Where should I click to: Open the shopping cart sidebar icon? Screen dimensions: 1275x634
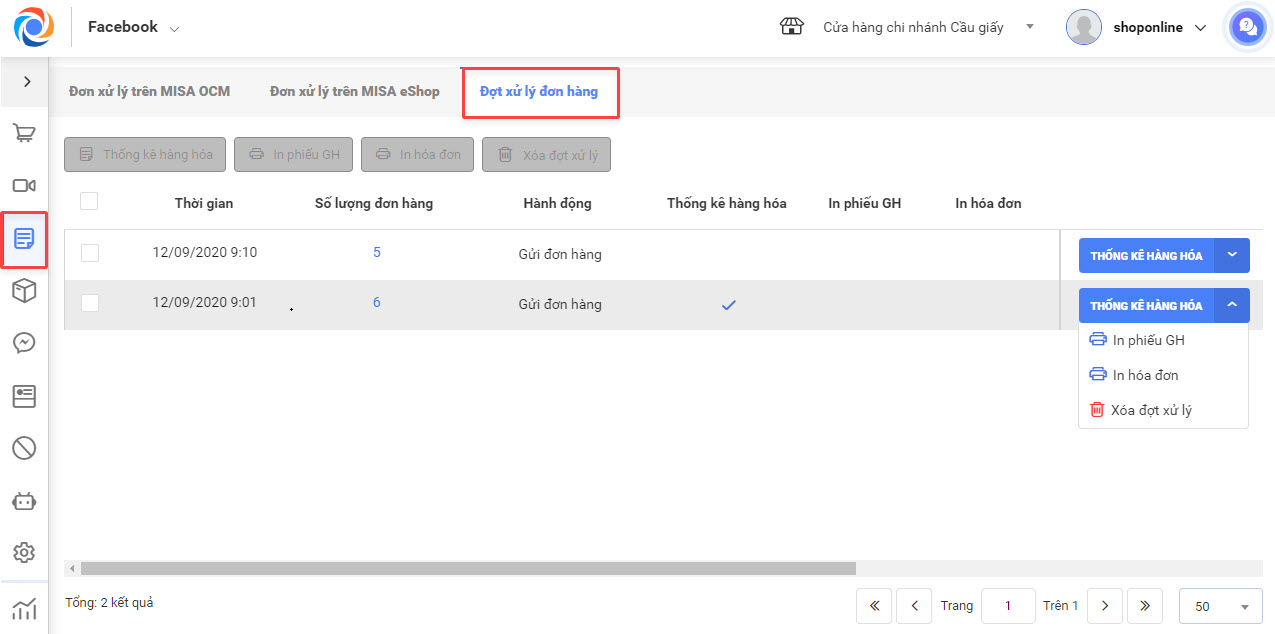point(24,133)
